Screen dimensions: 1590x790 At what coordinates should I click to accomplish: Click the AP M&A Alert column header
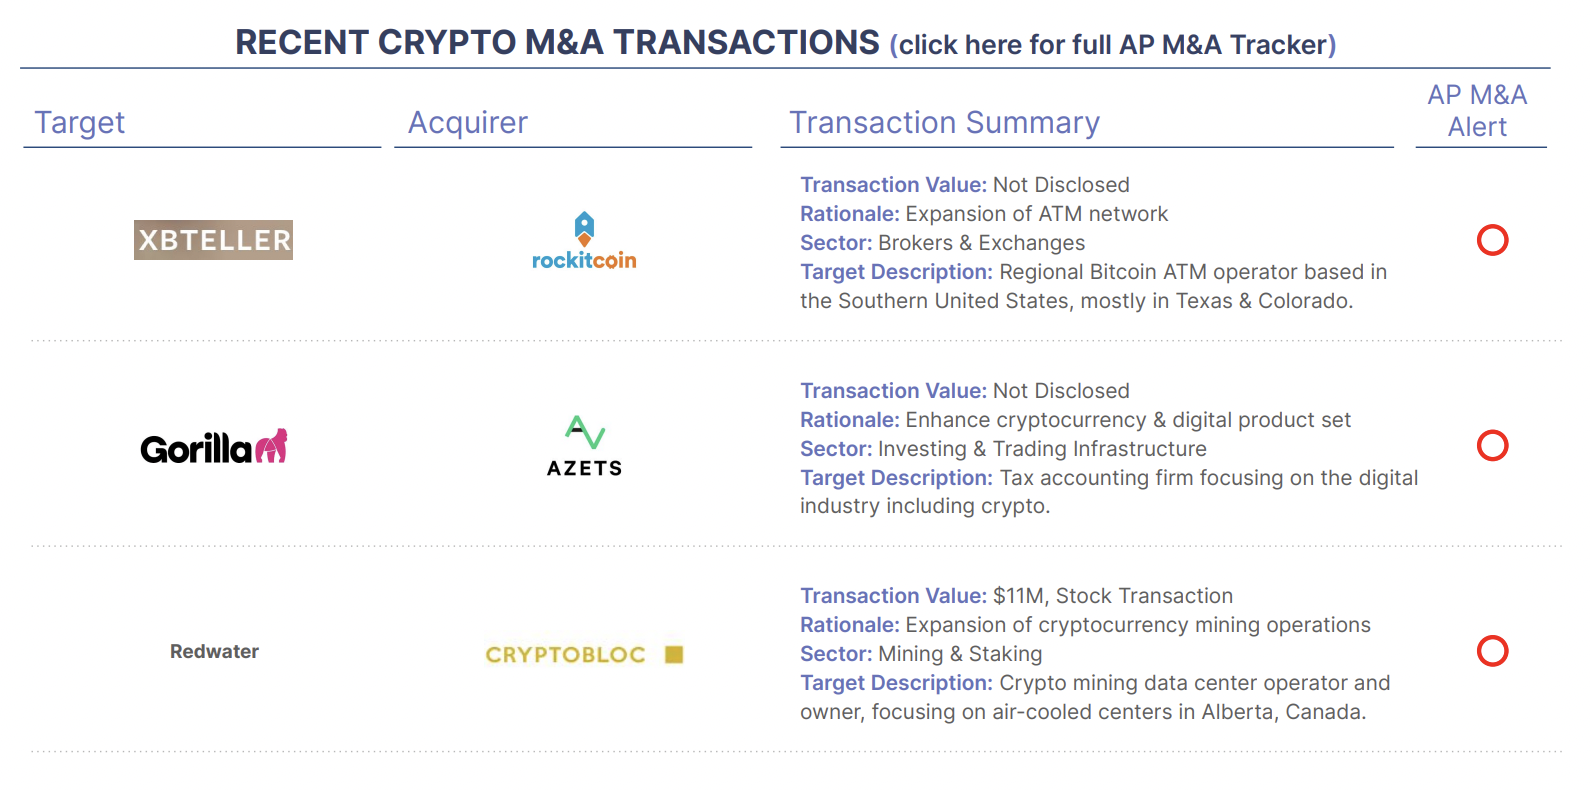(1477, 111)
